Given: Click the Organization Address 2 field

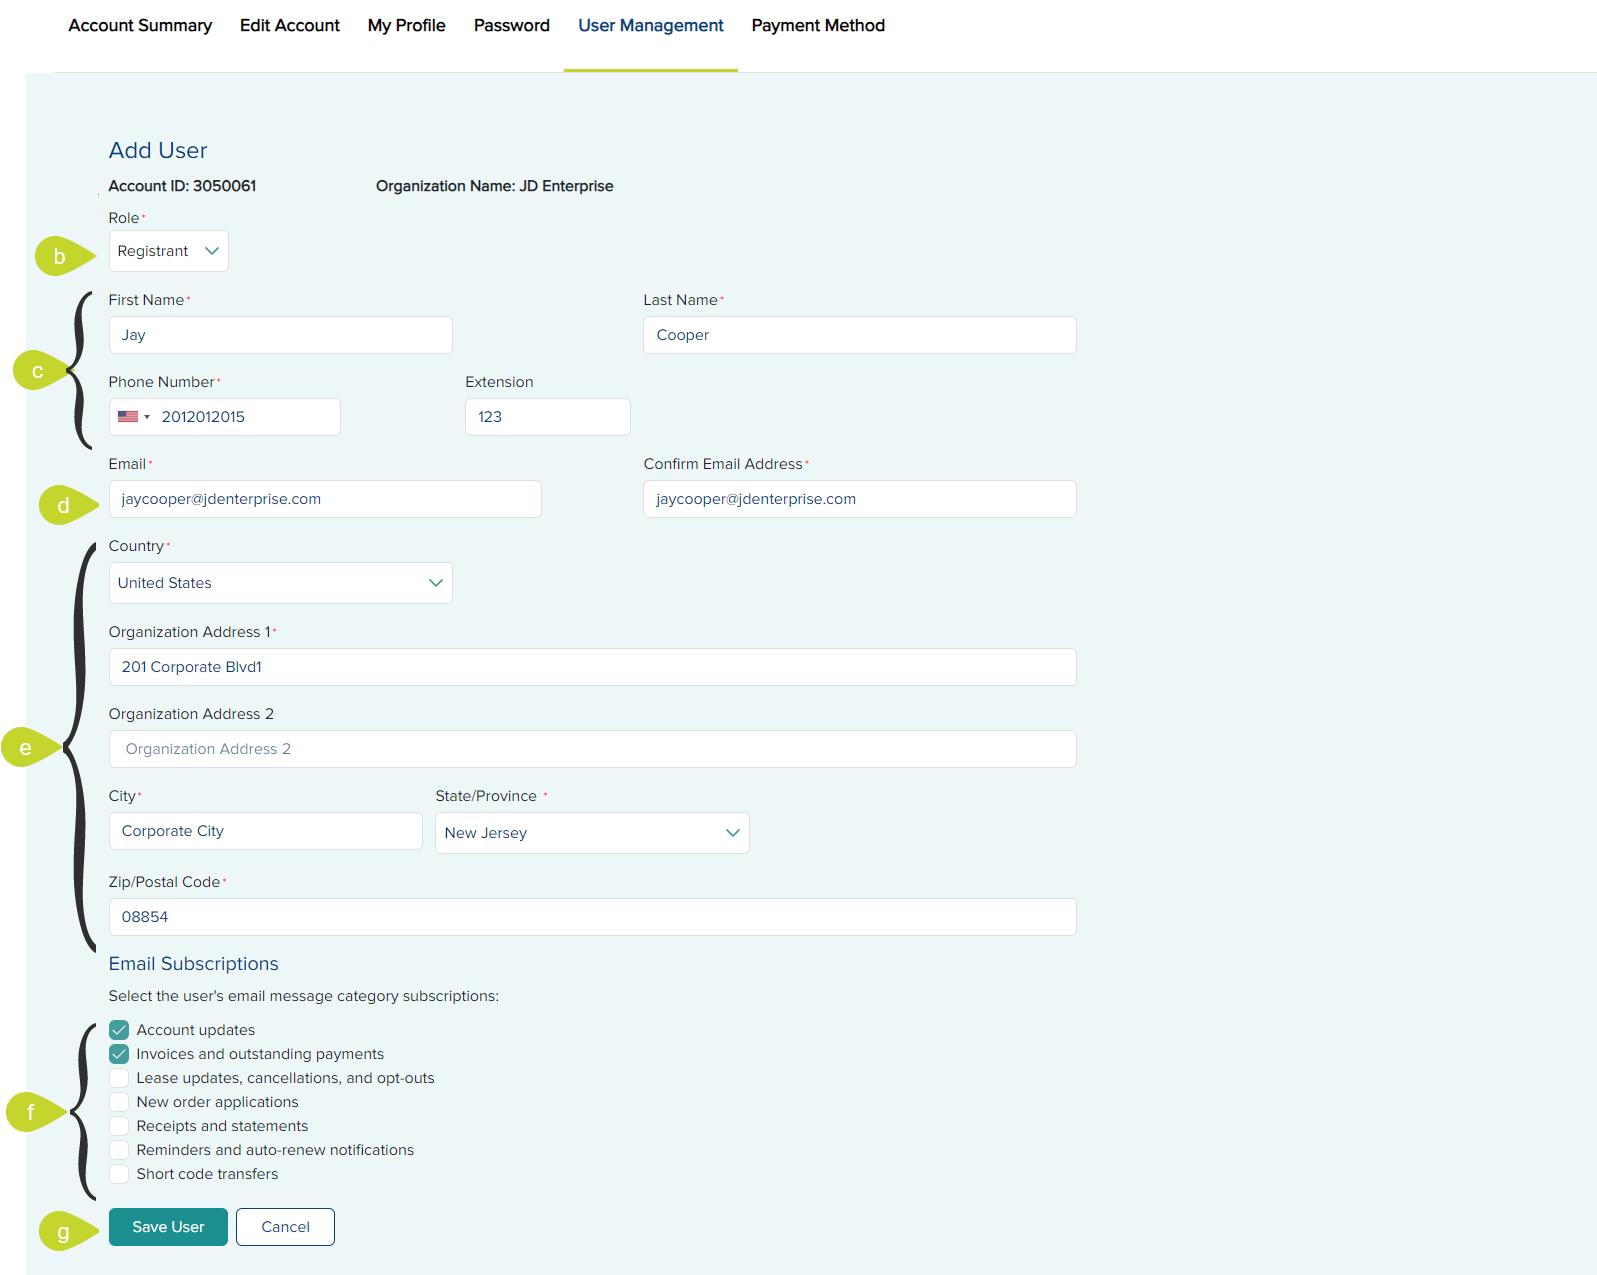Looking at the screenshot, I should 592,749.
